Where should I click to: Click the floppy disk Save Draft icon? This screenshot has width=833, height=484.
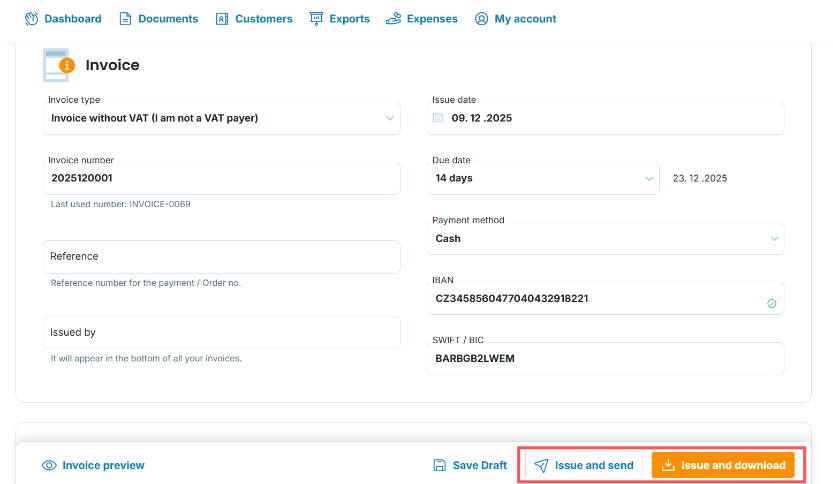(439, 465)
